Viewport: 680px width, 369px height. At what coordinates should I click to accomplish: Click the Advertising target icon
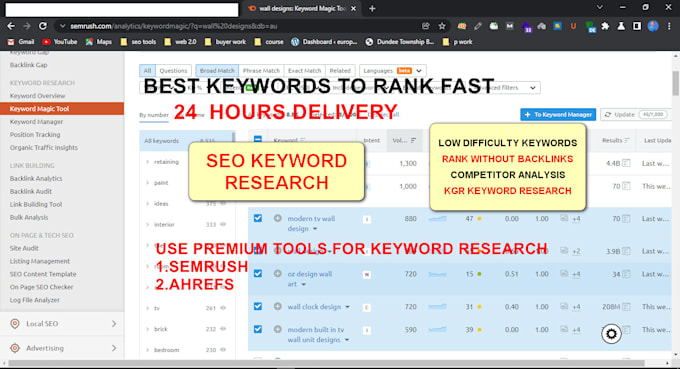[15, 348]
